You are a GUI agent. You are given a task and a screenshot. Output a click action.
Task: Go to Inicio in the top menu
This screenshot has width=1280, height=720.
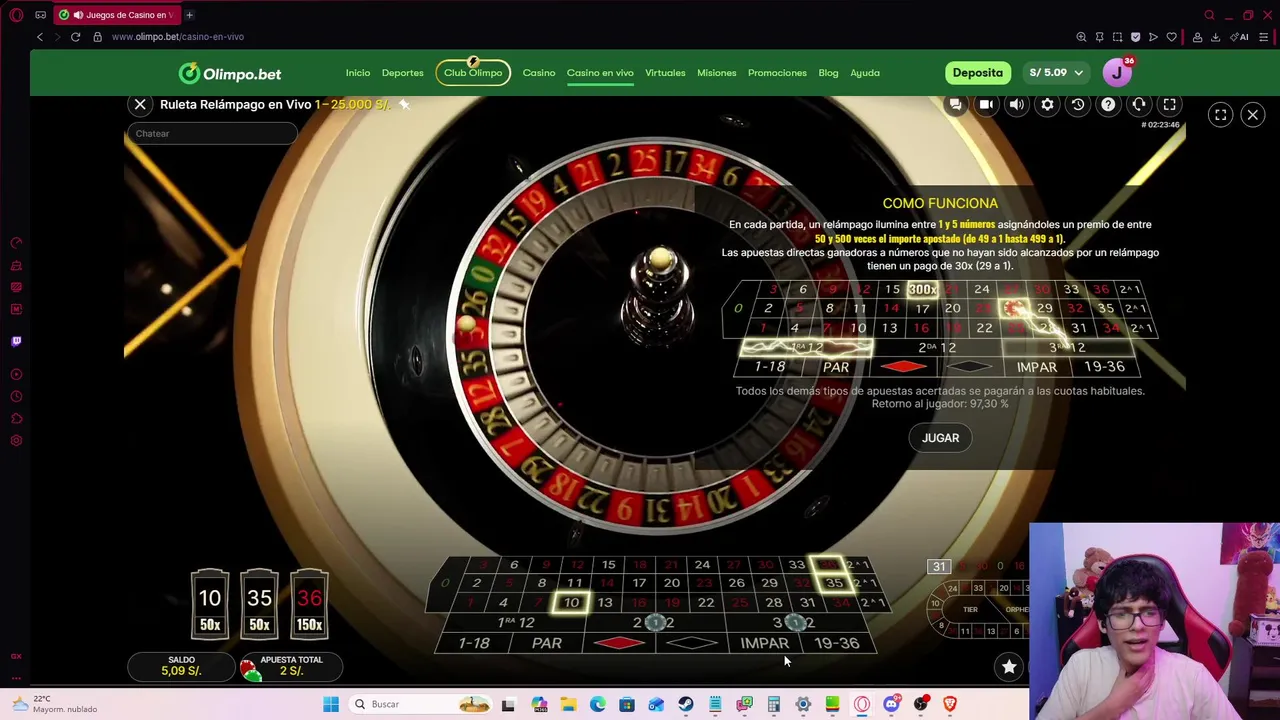358,73
